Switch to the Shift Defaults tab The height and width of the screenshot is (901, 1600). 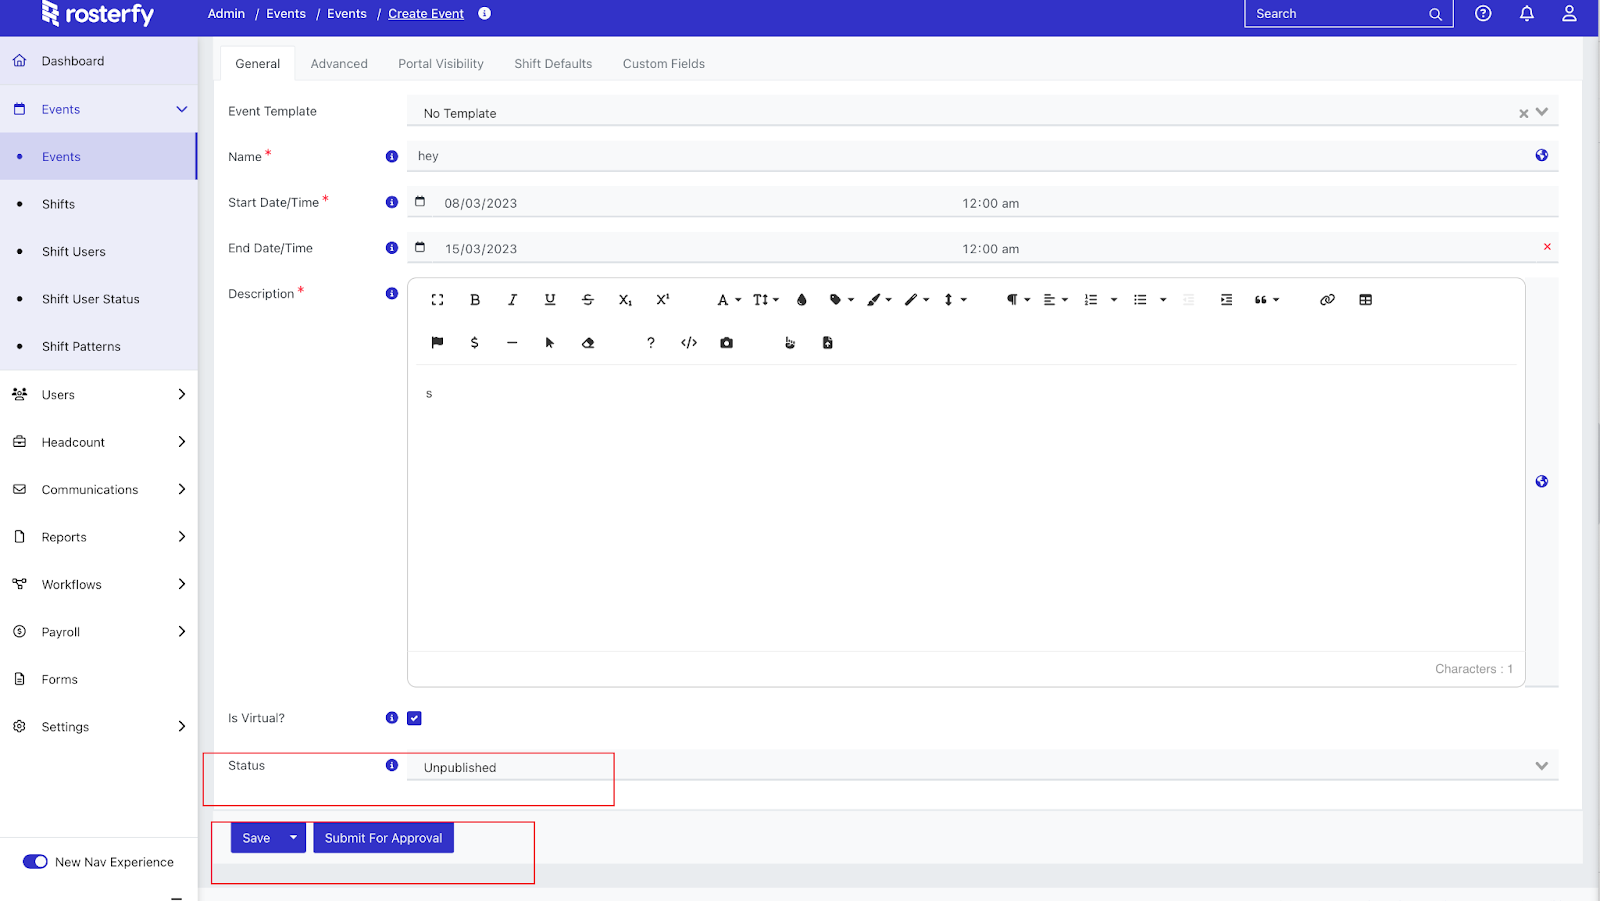(553, 64)
